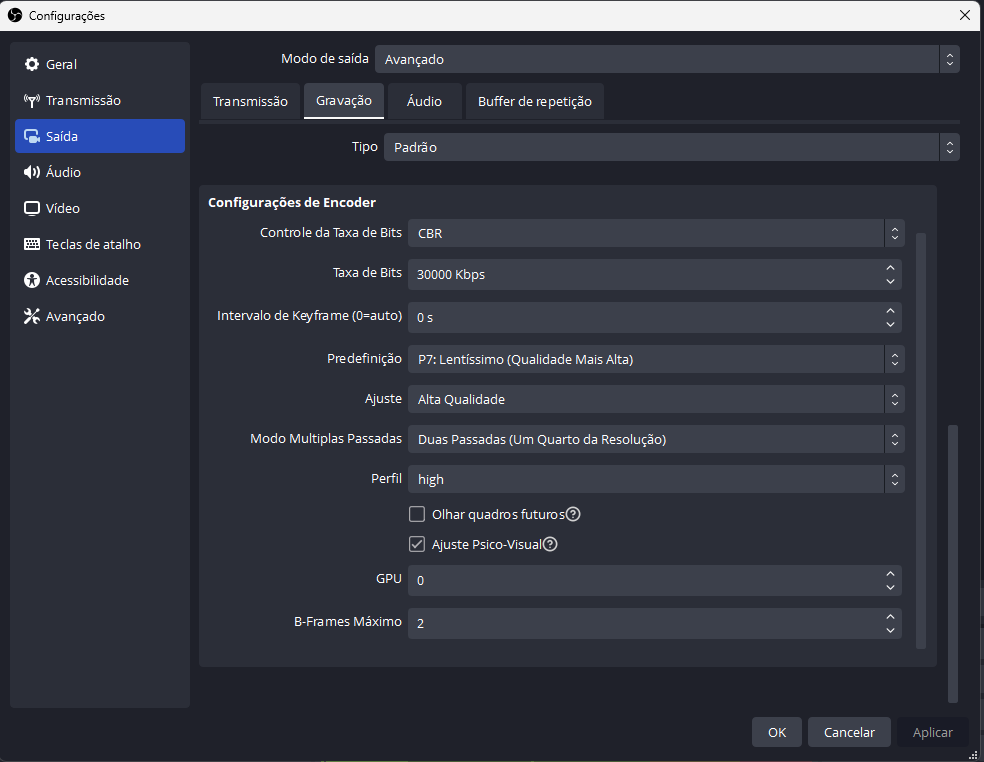Viewport: 984px width, 762px height.
Task: Switch to the Buffer de repetição tab
Action: coord(535,101)
